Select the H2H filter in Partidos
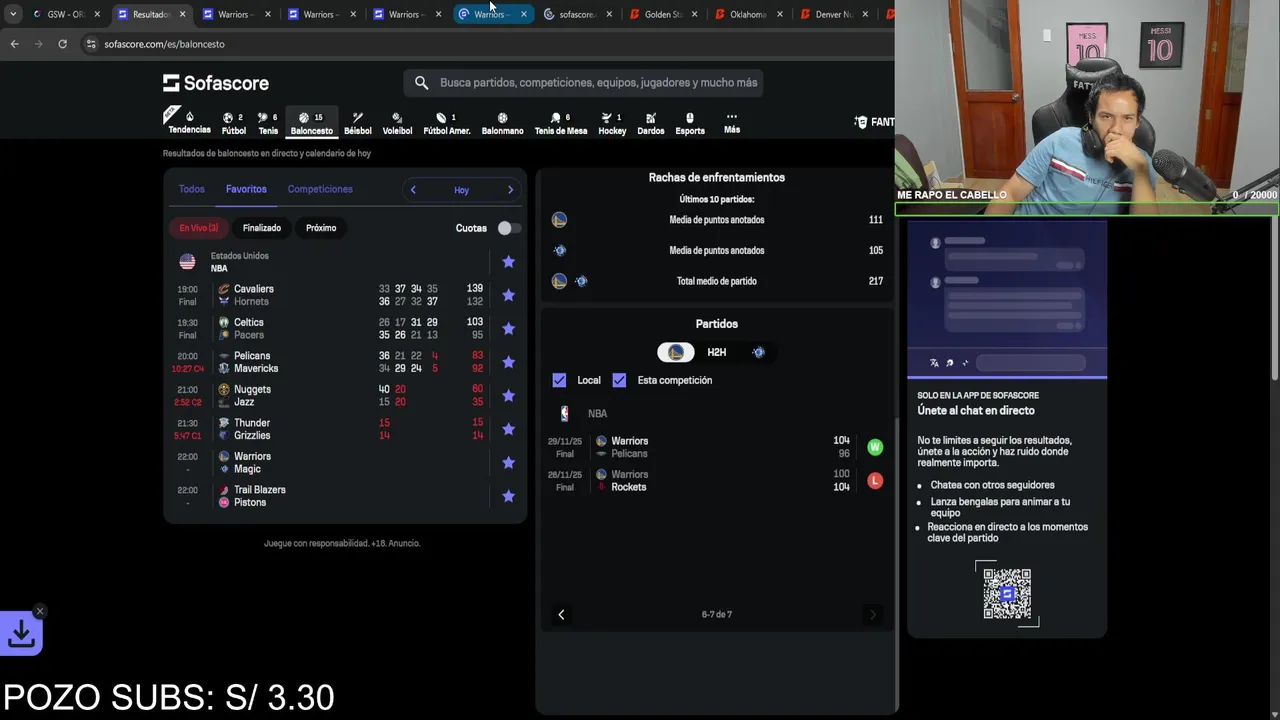 [717, 352]
